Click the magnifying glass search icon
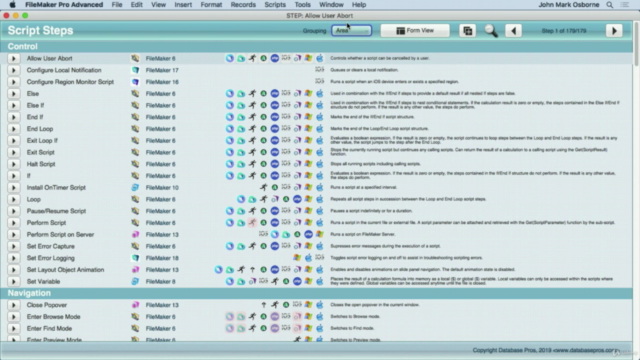Viewport: 640px width, 360px height. 491,31
